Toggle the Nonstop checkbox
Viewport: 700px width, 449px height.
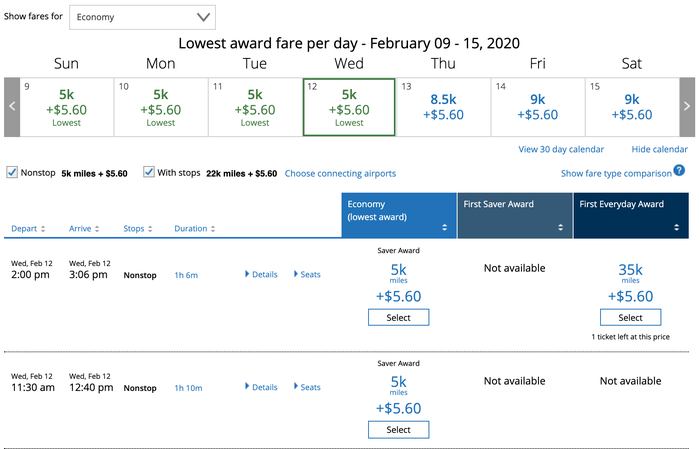point(12,172)
